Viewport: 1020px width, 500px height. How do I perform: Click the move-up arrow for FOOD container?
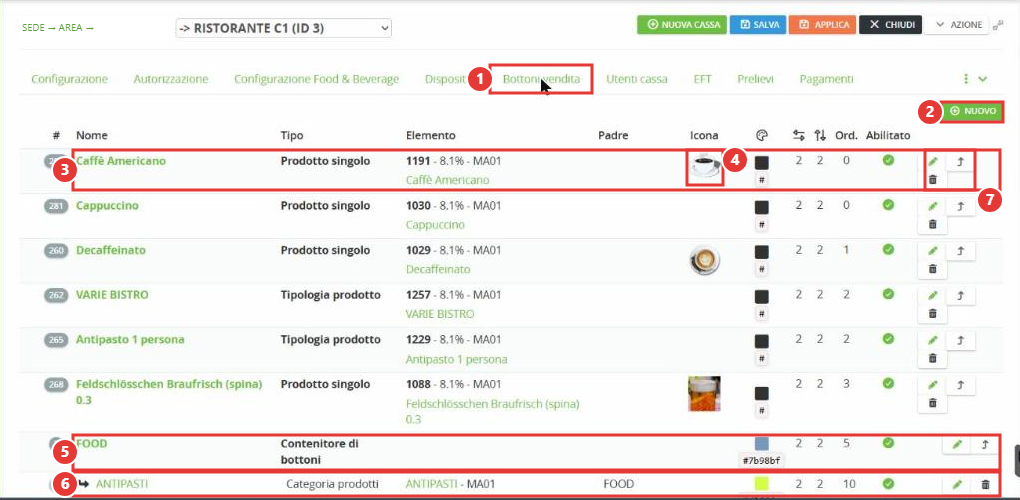(985, 445)
